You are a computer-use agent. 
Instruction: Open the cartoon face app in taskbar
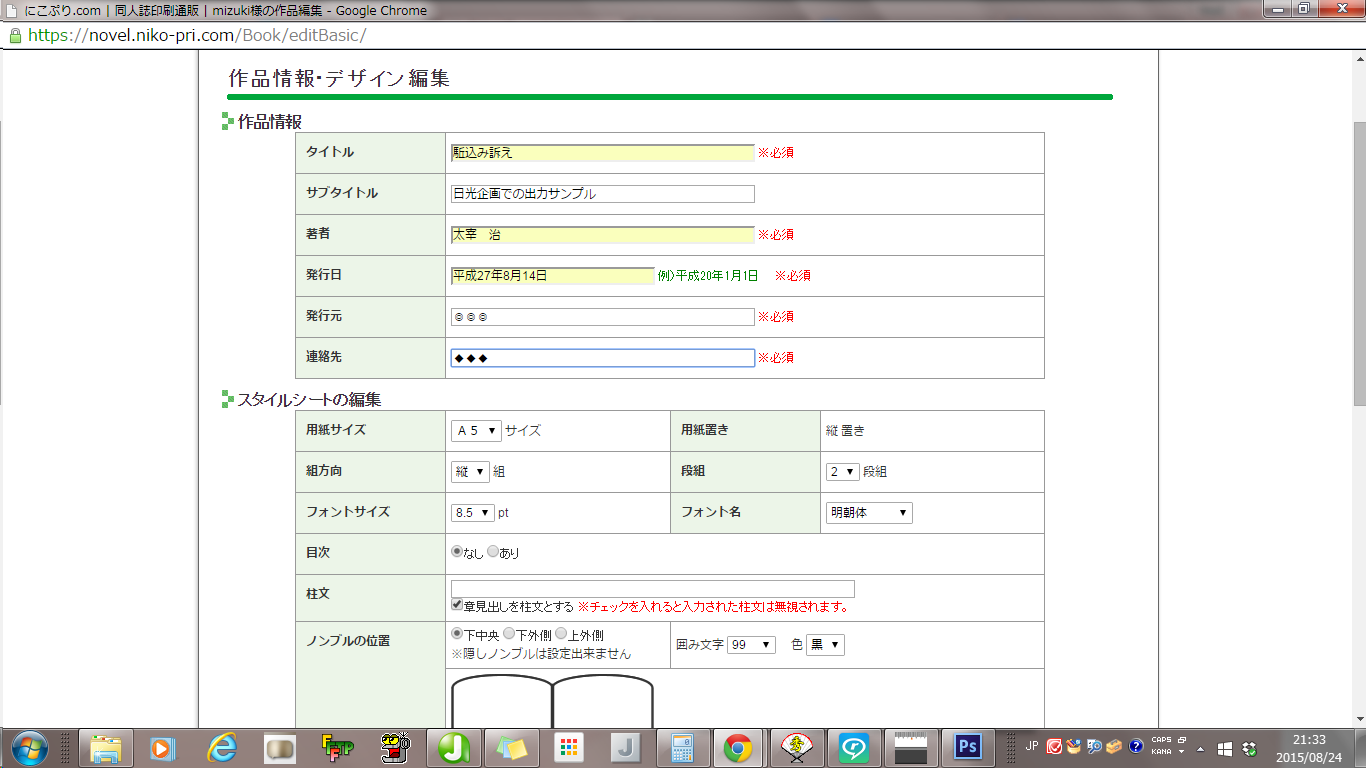[394, 747]
